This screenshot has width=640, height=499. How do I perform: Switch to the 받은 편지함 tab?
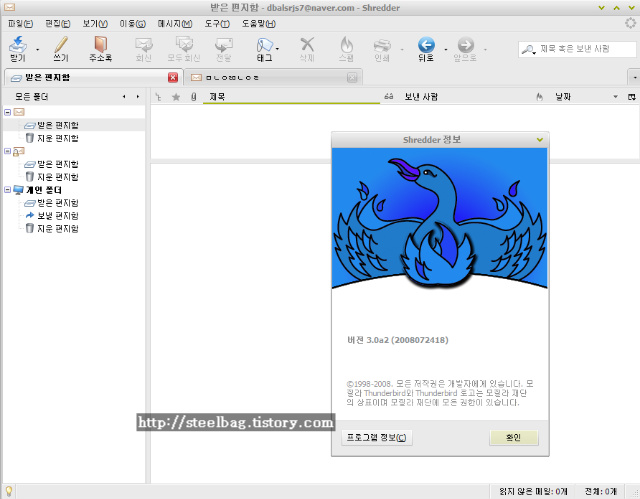[92, 77]
